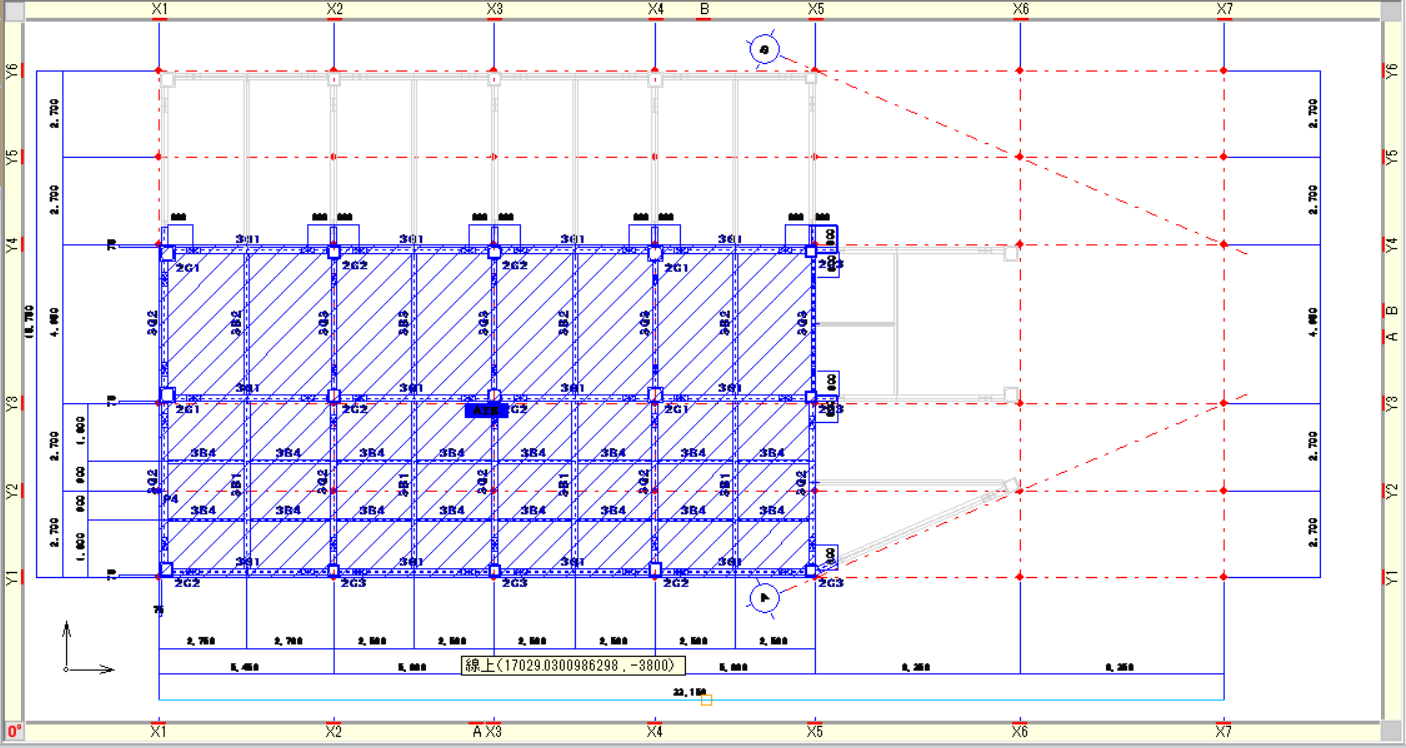Click the red grid node at X6-Y6
Image resolution: width=1406 pixels, height=748 pixels.
click(x=1020, y=70)
